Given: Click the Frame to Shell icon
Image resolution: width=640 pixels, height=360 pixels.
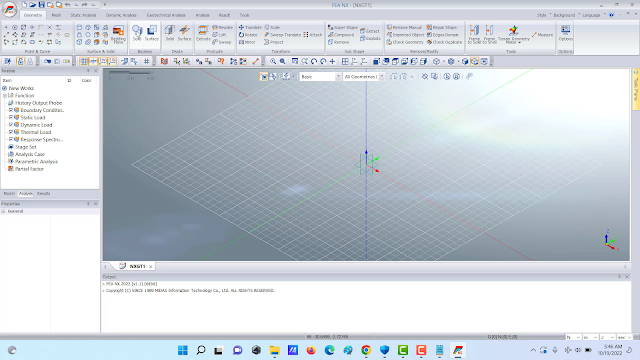Looking at the screenshot, I should coord(489,34).
